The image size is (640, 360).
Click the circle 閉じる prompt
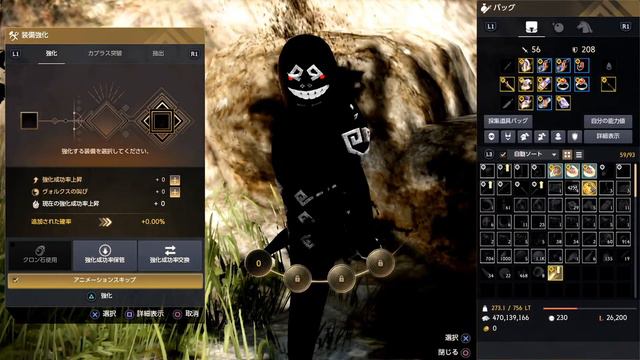(454, 352)
